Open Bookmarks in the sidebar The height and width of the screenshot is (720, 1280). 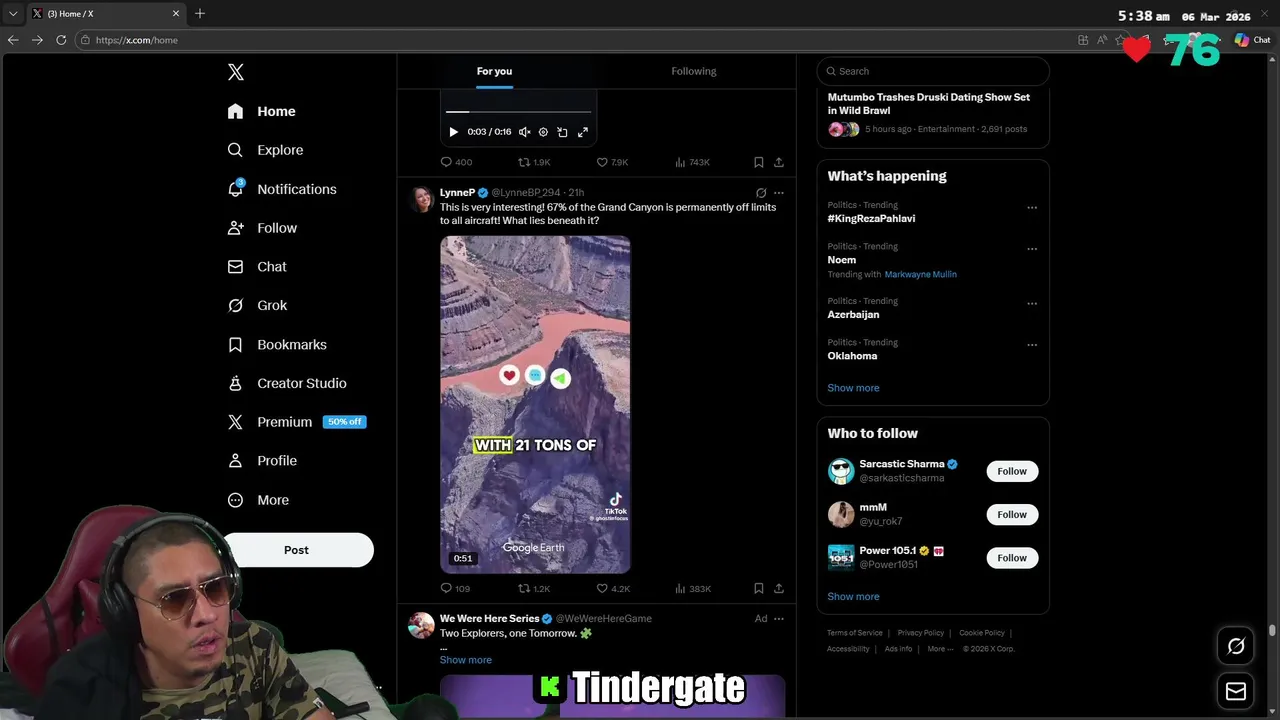coord(277,345)
